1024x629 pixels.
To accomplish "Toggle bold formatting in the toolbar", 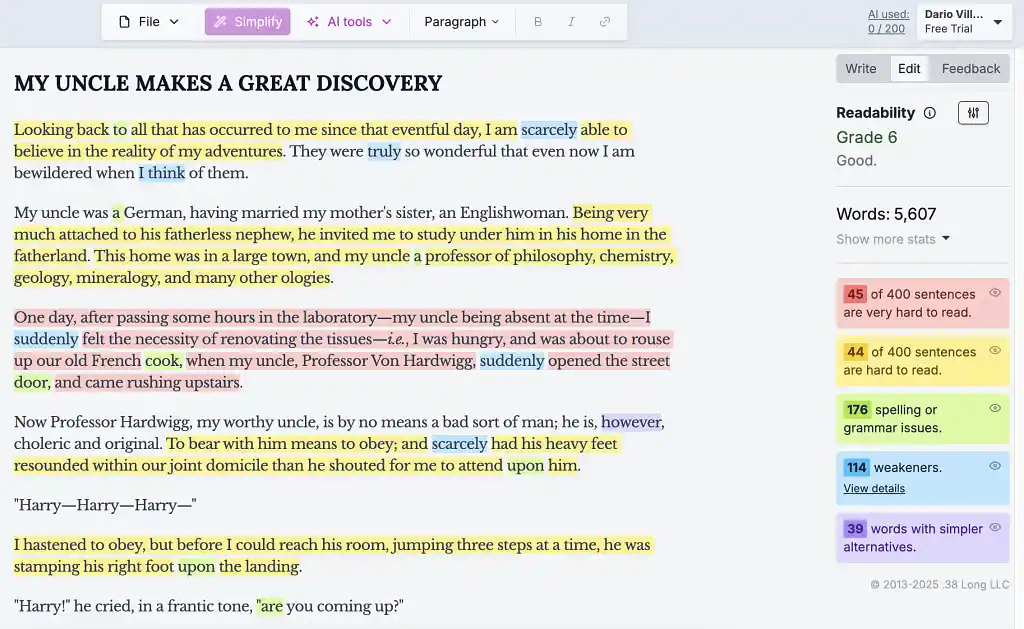I will click(537, 21).
